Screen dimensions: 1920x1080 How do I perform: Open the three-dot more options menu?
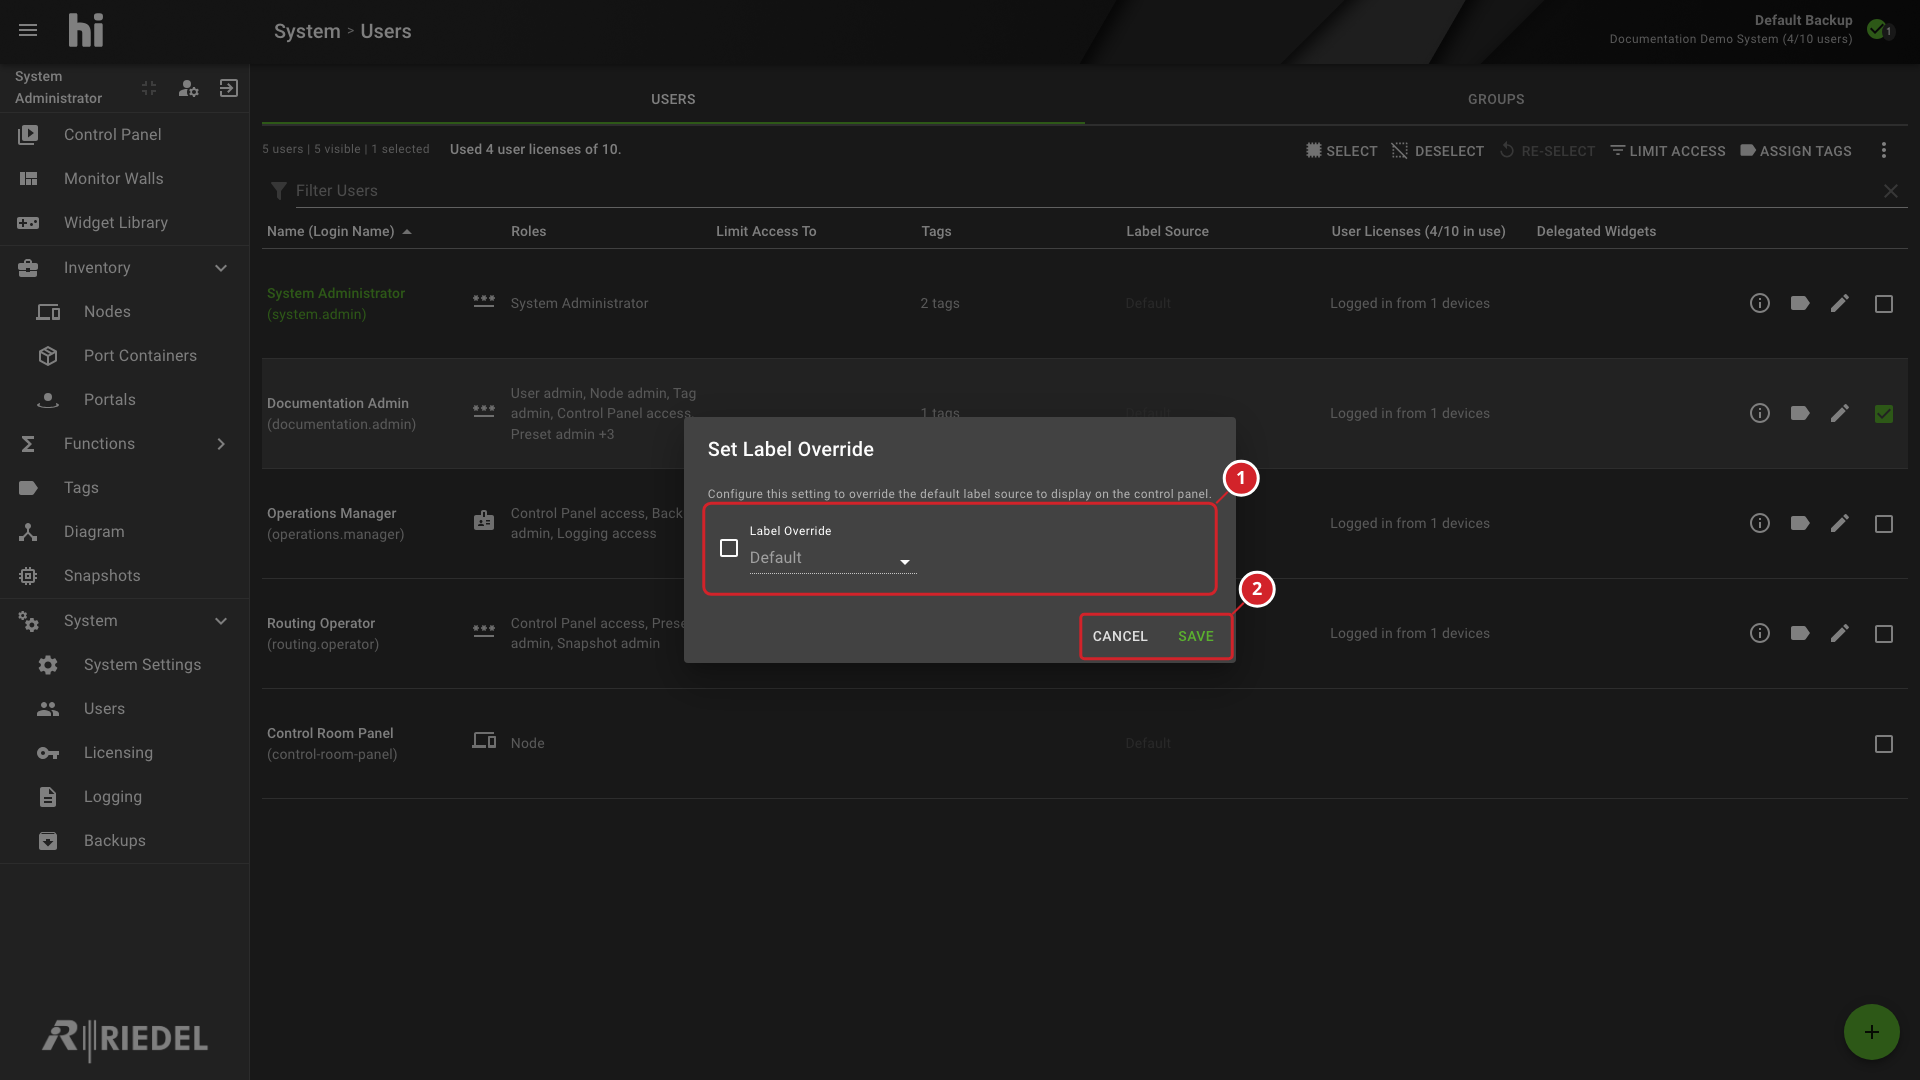[x=1884, y=150]
